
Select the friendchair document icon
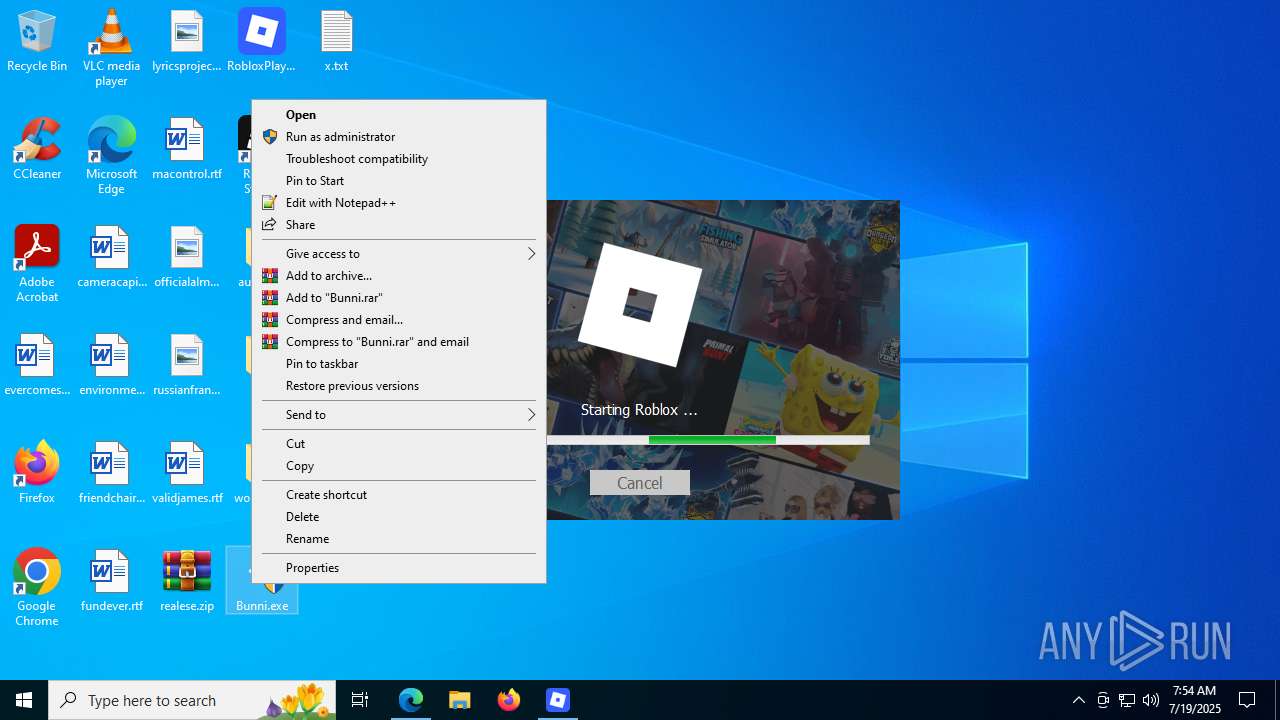coord(111,473)
